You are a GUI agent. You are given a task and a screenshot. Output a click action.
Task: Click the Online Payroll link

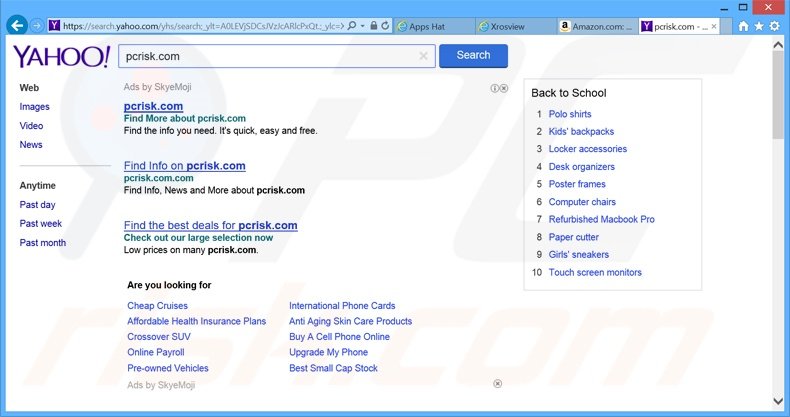pyautogui.click(x=156, y=352)
